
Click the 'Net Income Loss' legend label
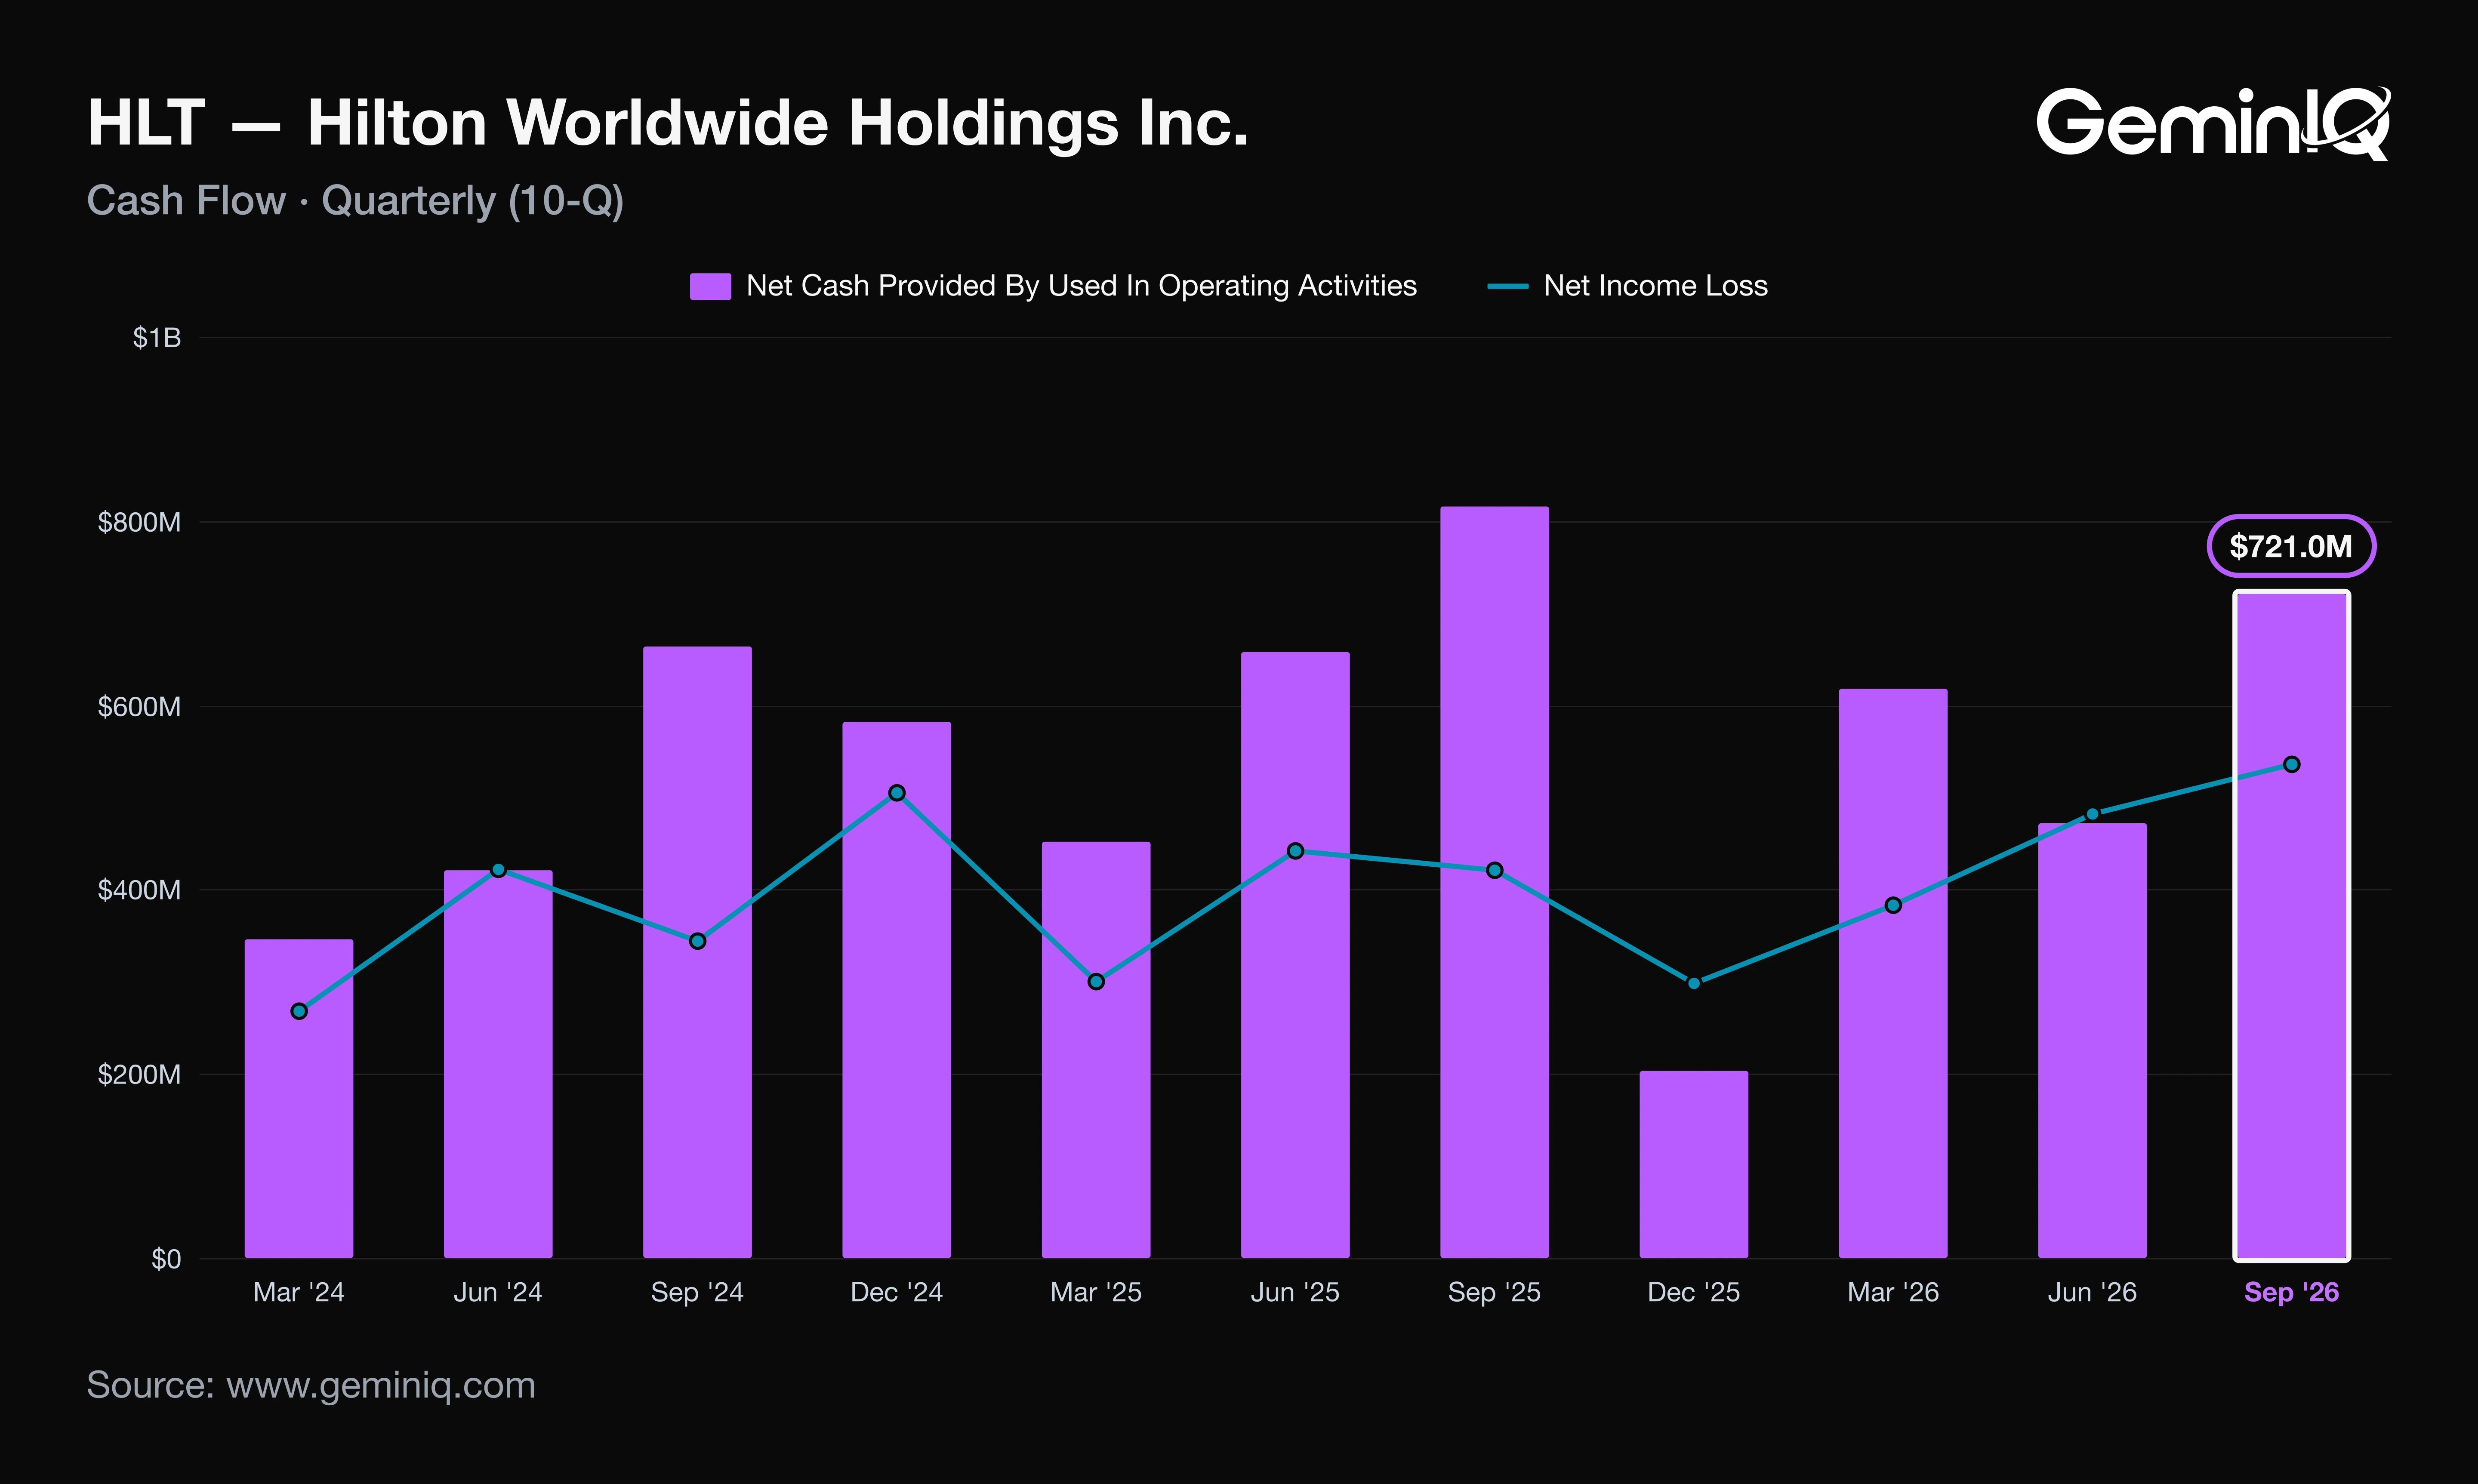click(x=1655, y=286)
